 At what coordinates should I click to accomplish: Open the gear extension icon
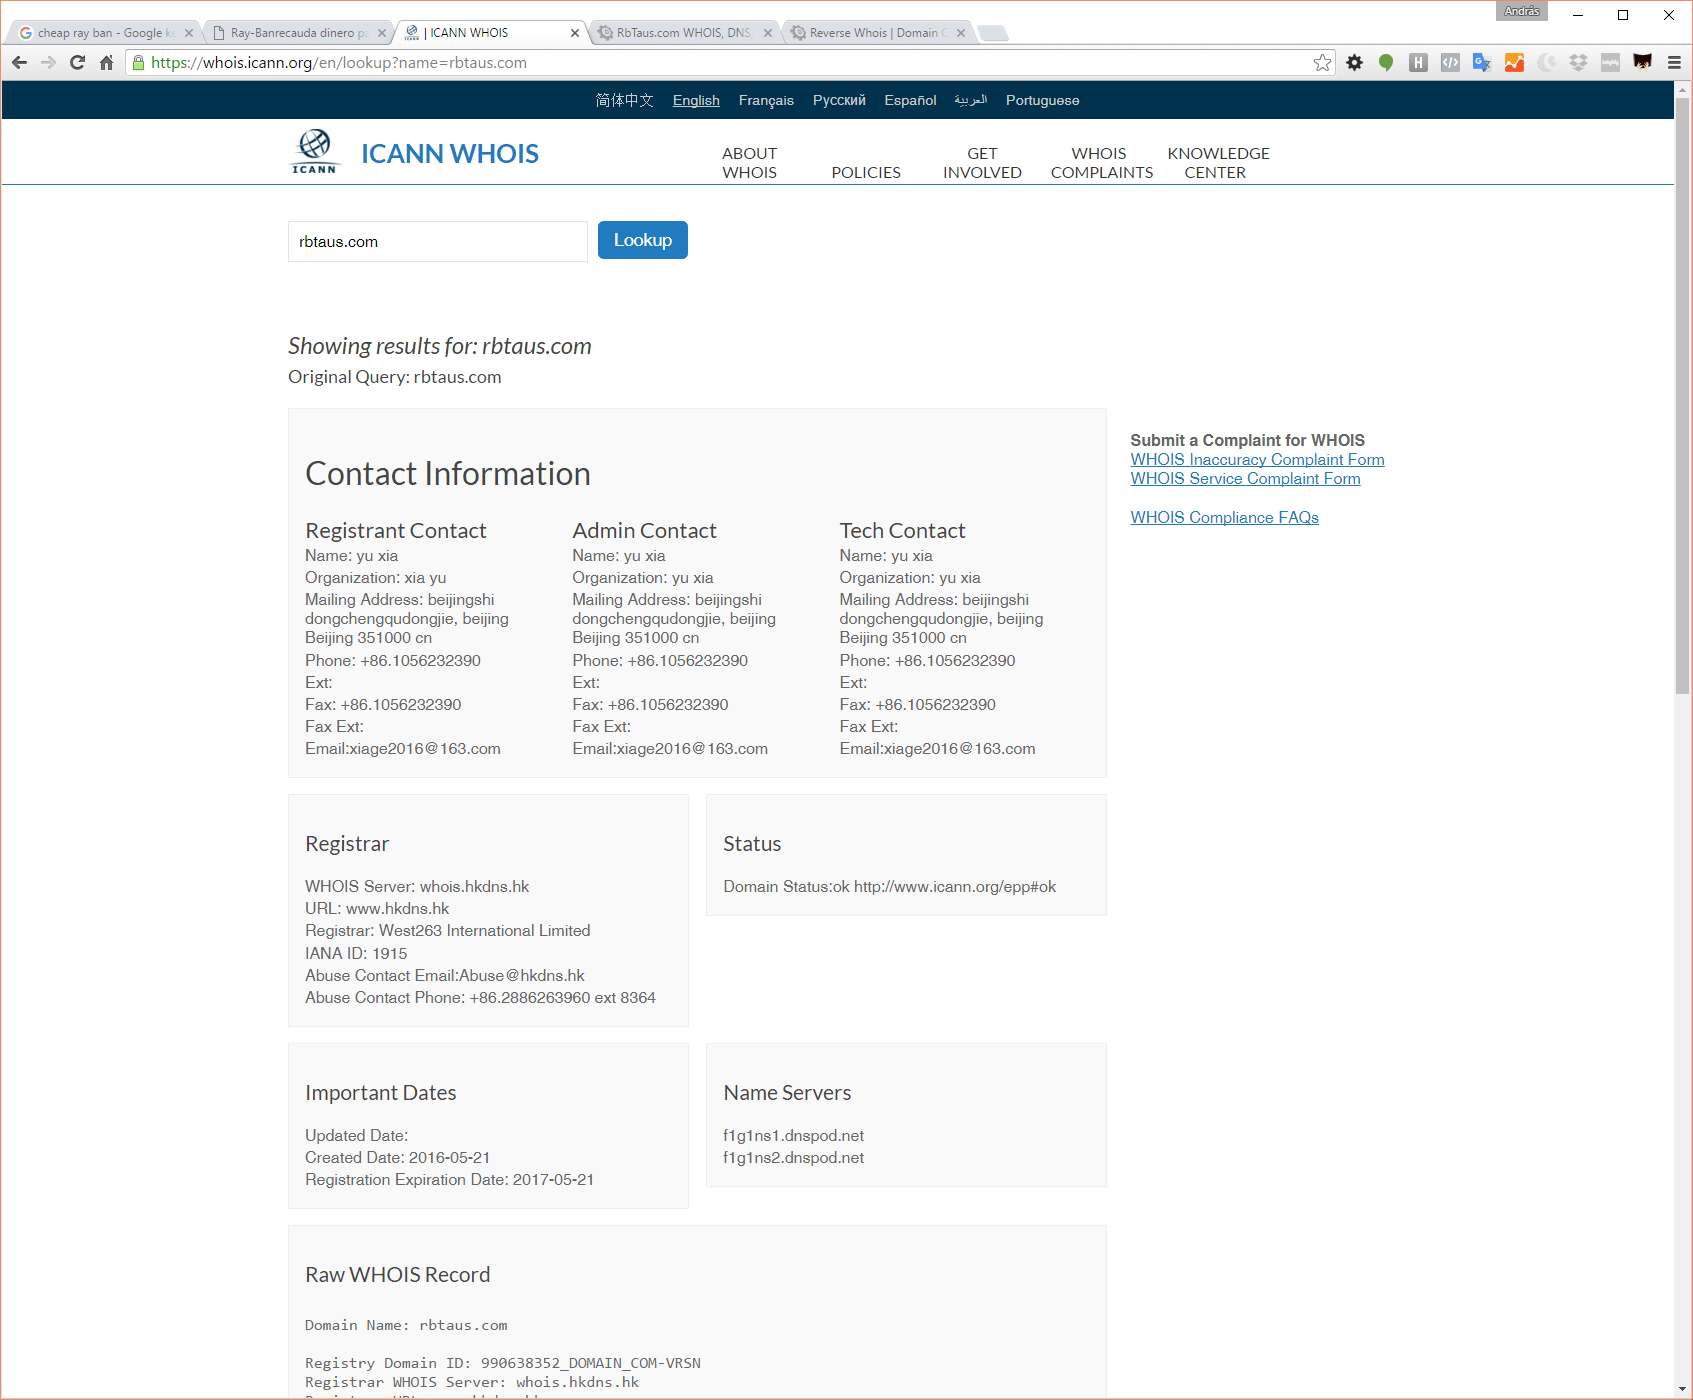coord(1354,63)
